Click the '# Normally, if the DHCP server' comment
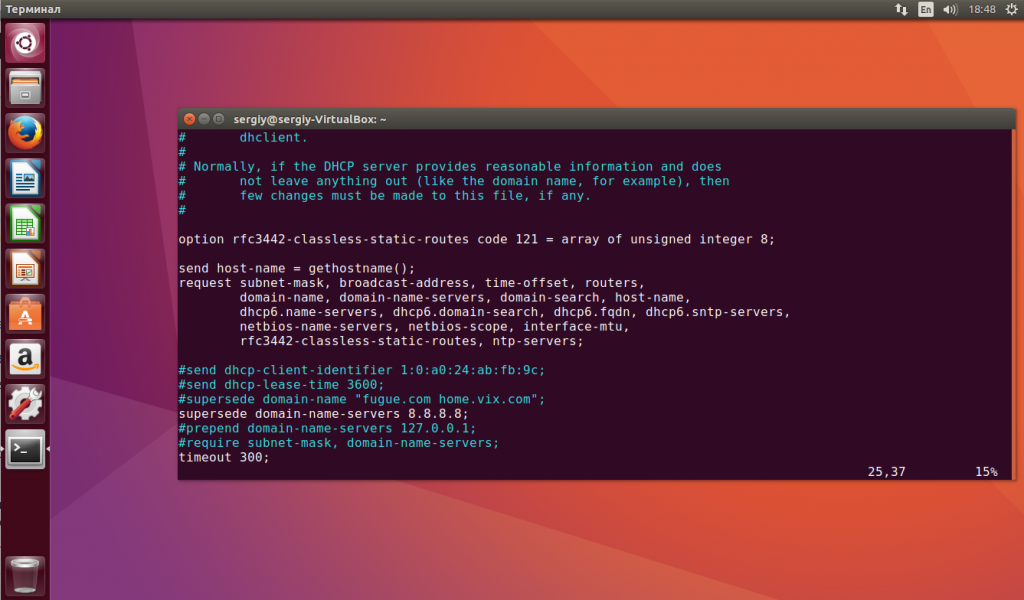Screen dimensions: 1024x600 [450, 166]
